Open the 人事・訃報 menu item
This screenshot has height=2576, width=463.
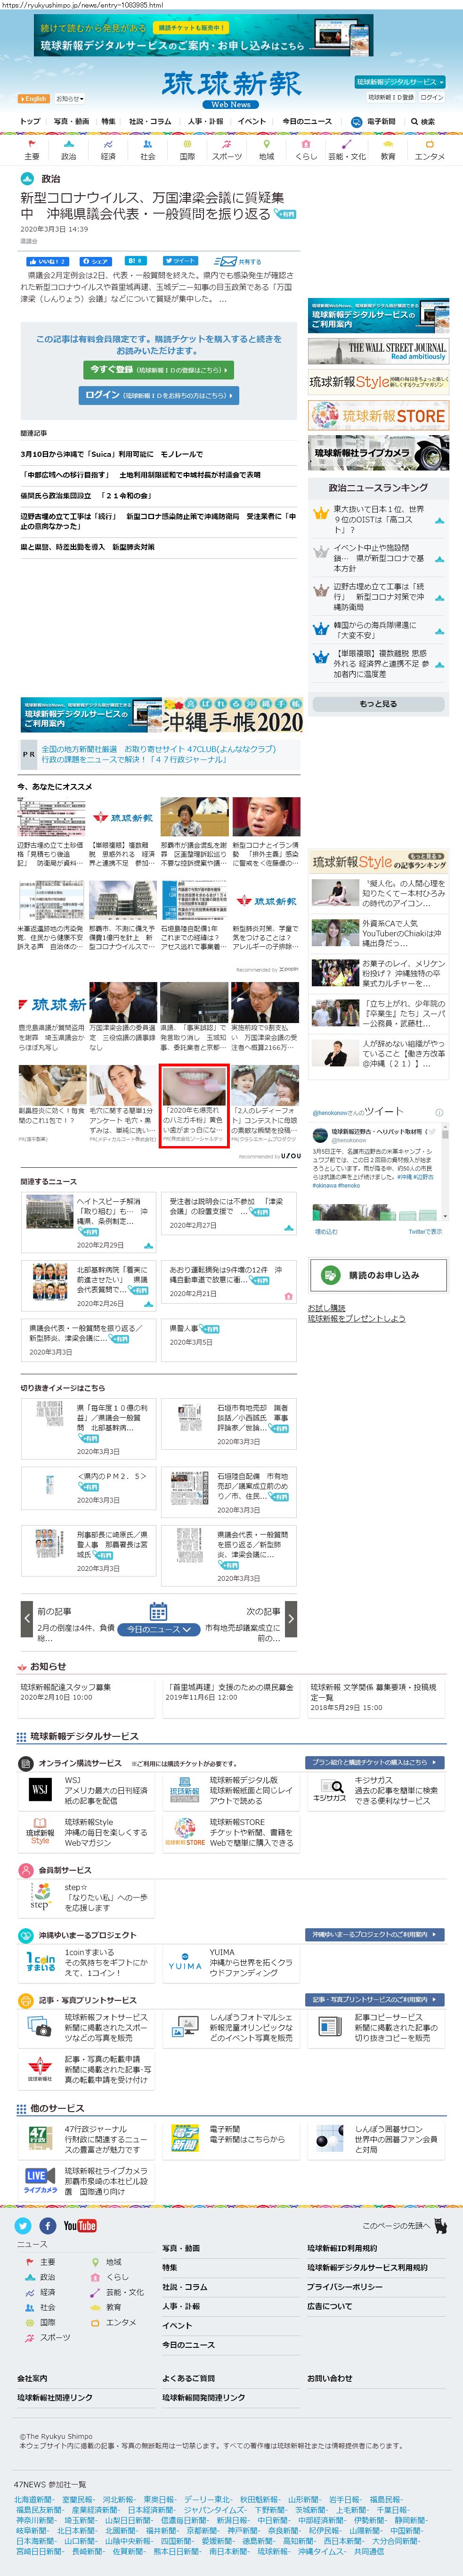pyautogui.click(x=205, y=121)
